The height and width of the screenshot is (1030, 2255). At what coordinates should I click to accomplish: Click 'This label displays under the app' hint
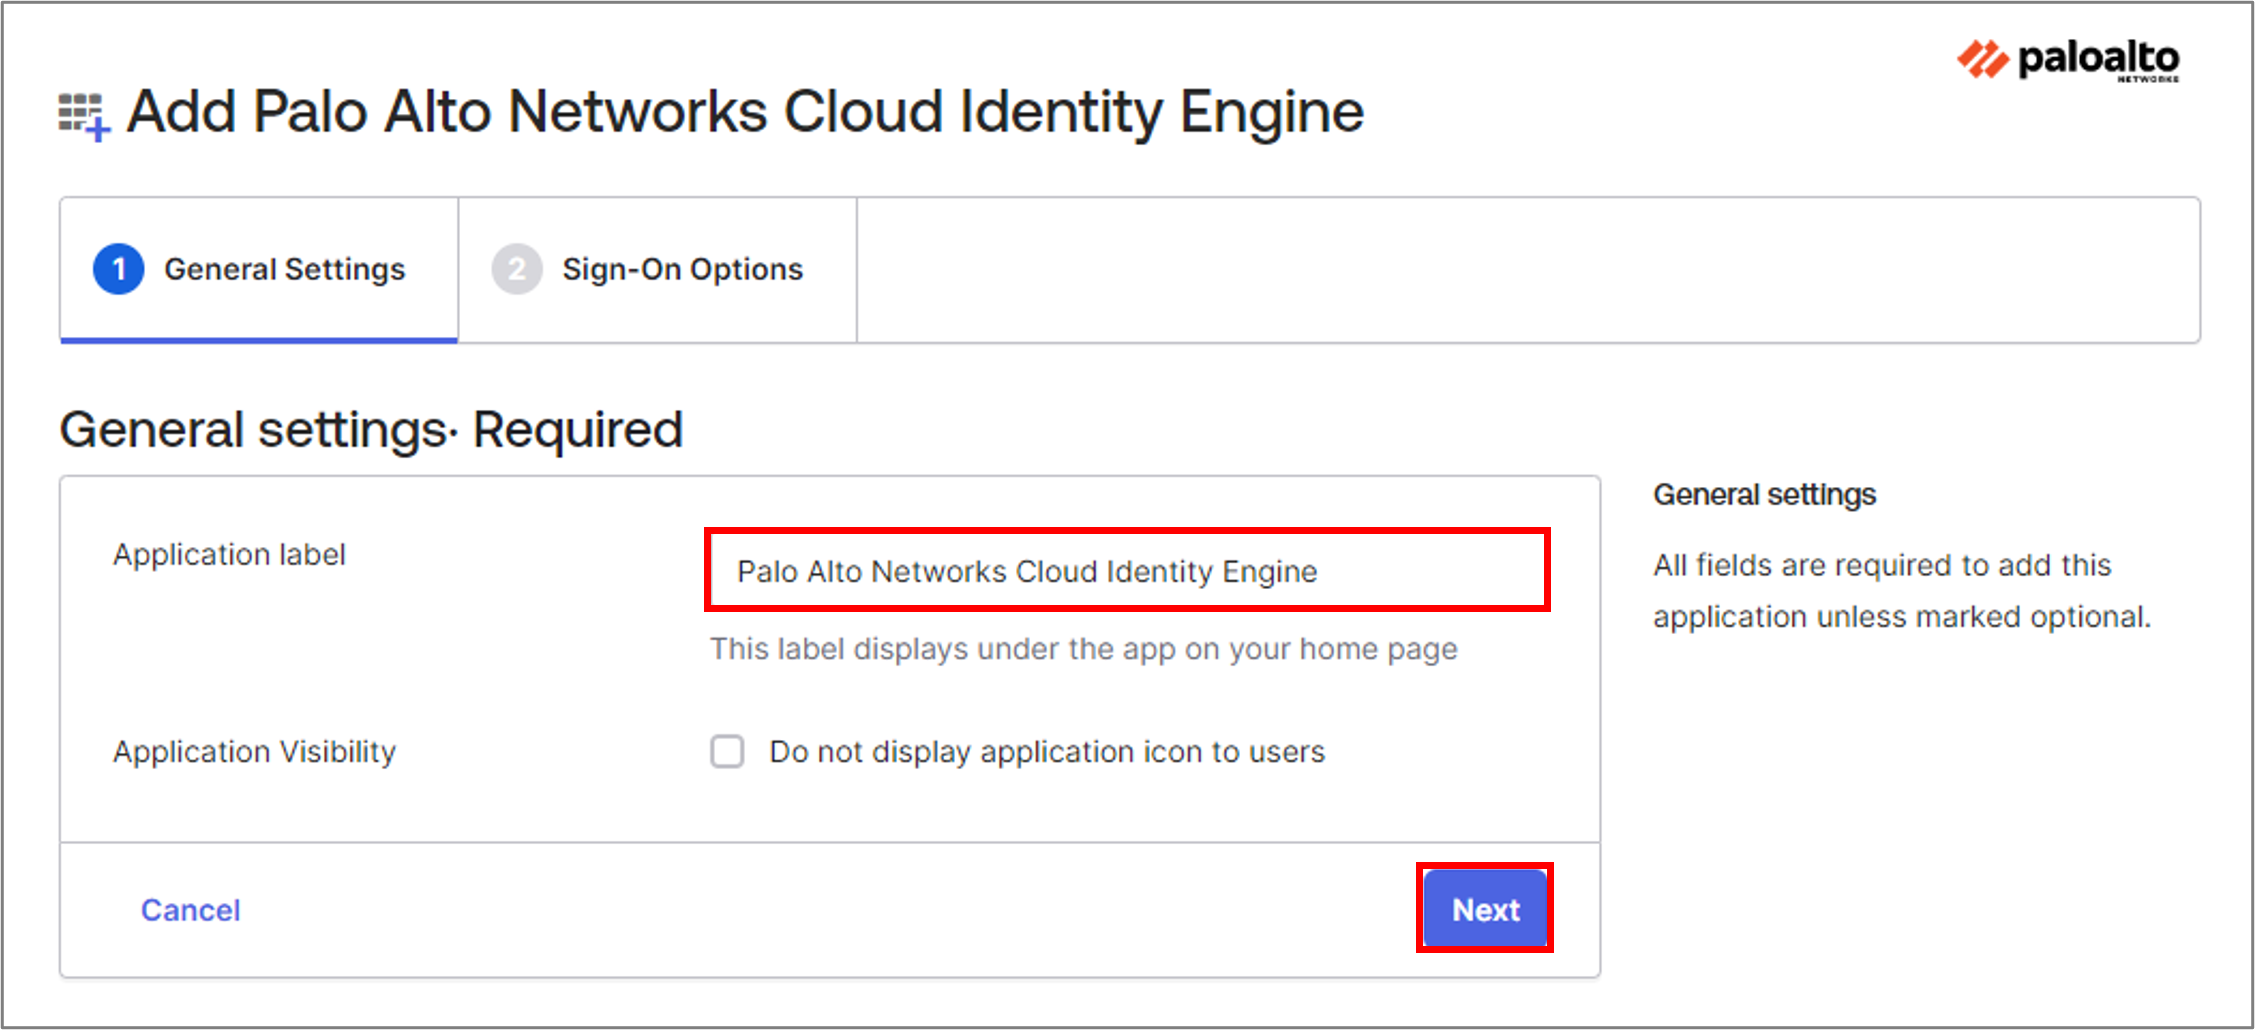1084,649
